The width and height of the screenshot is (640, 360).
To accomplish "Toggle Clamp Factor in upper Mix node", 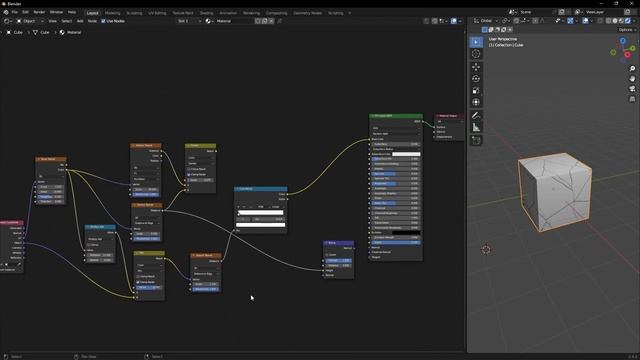I will (189, 174).
